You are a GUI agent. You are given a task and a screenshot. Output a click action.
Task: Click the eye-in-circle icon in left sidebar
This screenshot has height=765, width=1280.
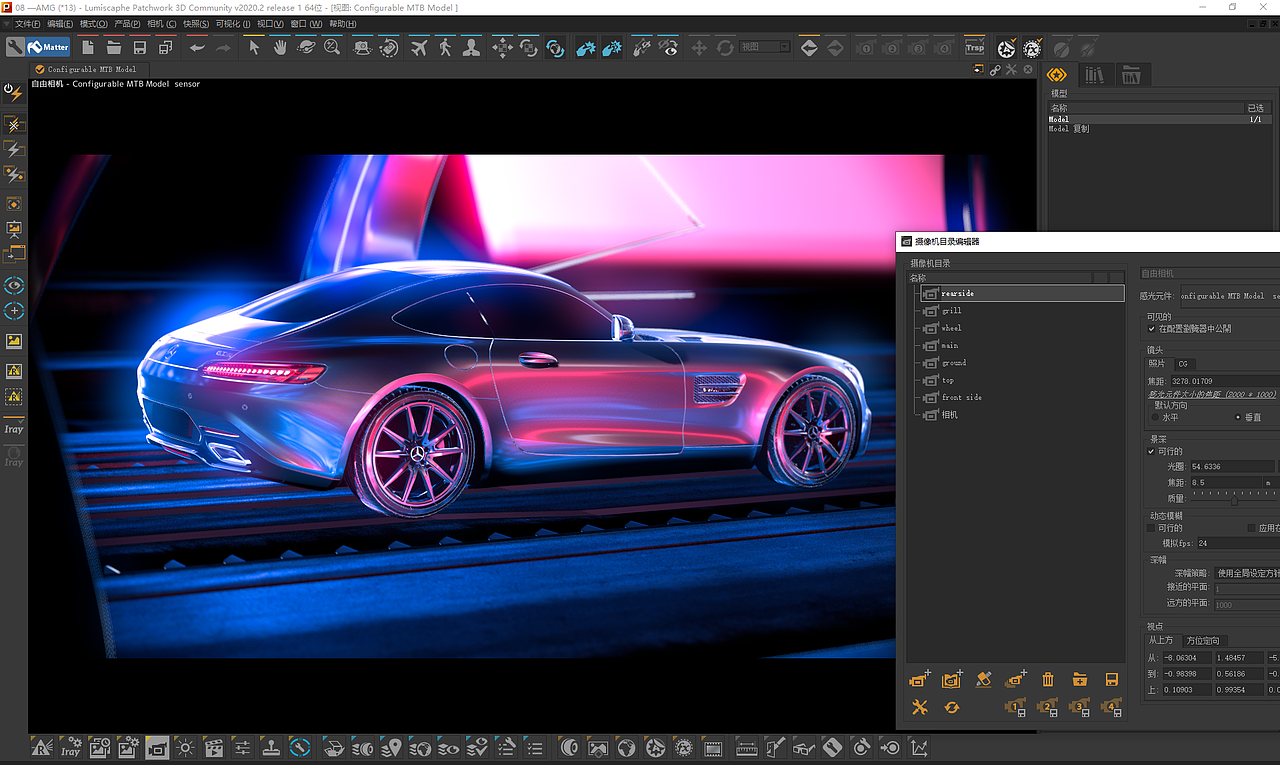pyautogui.click(x=14, y=286)
